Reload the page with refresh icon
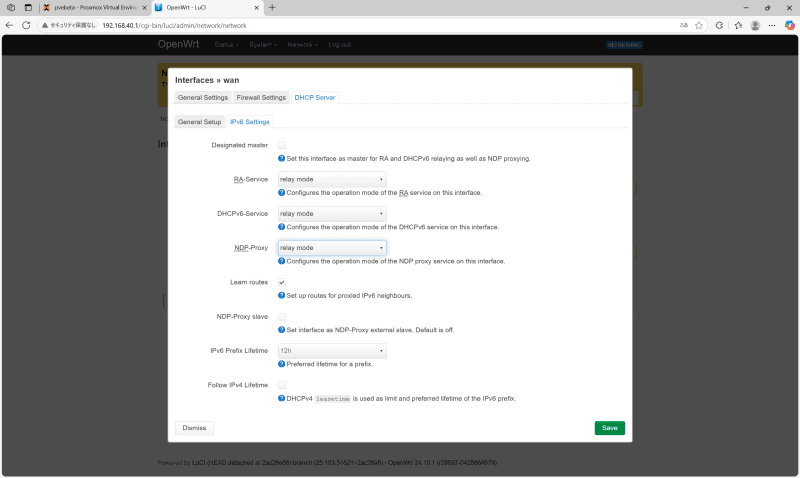This screenshot has height=478, width=800. tap(26, 25)
